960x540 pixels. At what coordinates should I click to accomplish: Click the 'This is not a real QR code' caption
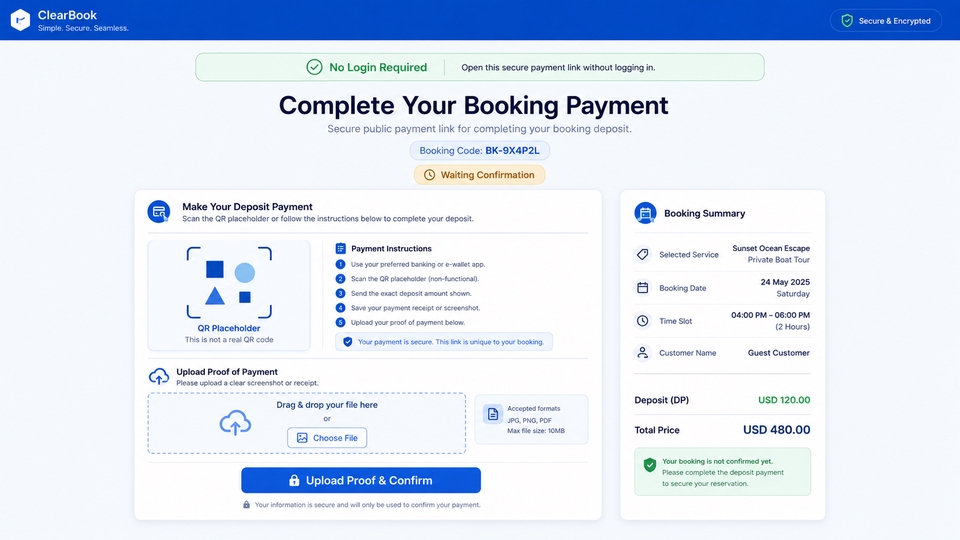click(x=229, y=340)
